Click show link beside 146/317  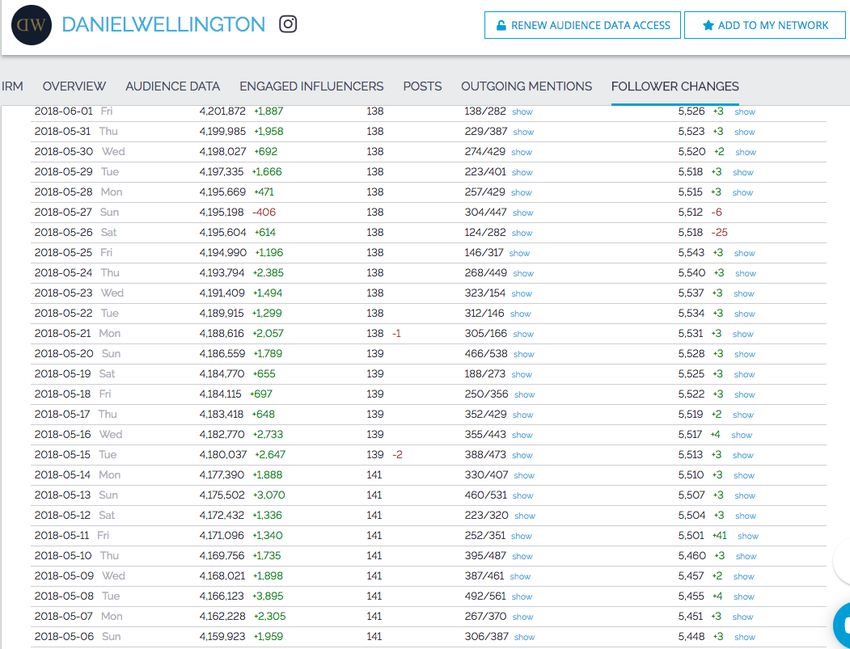tap(519, 253)
